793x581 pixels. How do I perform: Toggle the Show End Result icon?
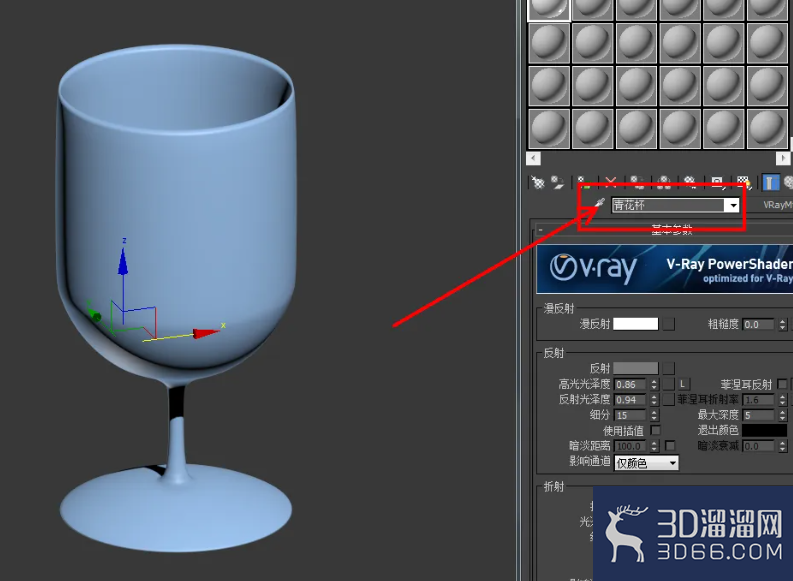(x=770, y=182)
